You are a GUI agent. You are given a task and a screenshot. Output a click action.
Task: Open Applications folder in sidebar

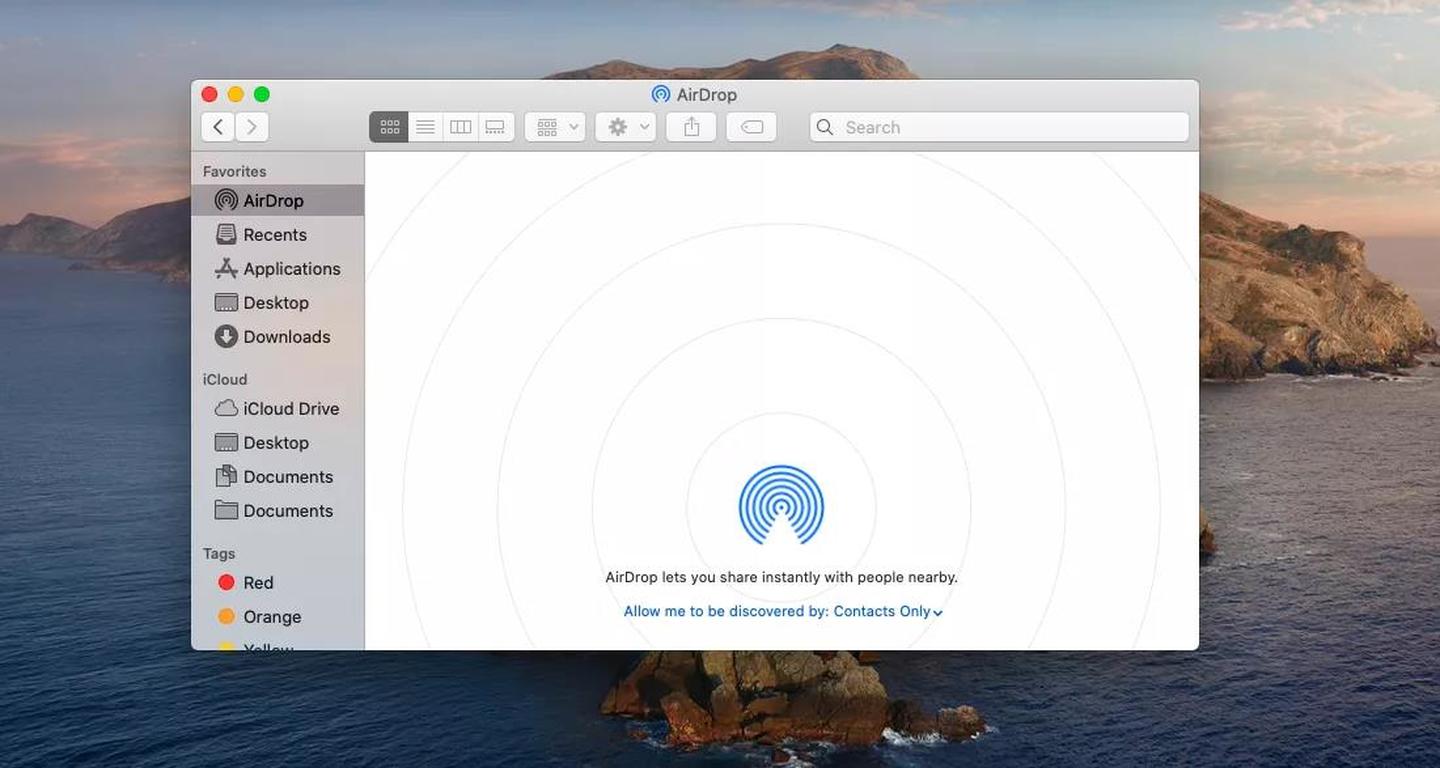pos(277,268)
